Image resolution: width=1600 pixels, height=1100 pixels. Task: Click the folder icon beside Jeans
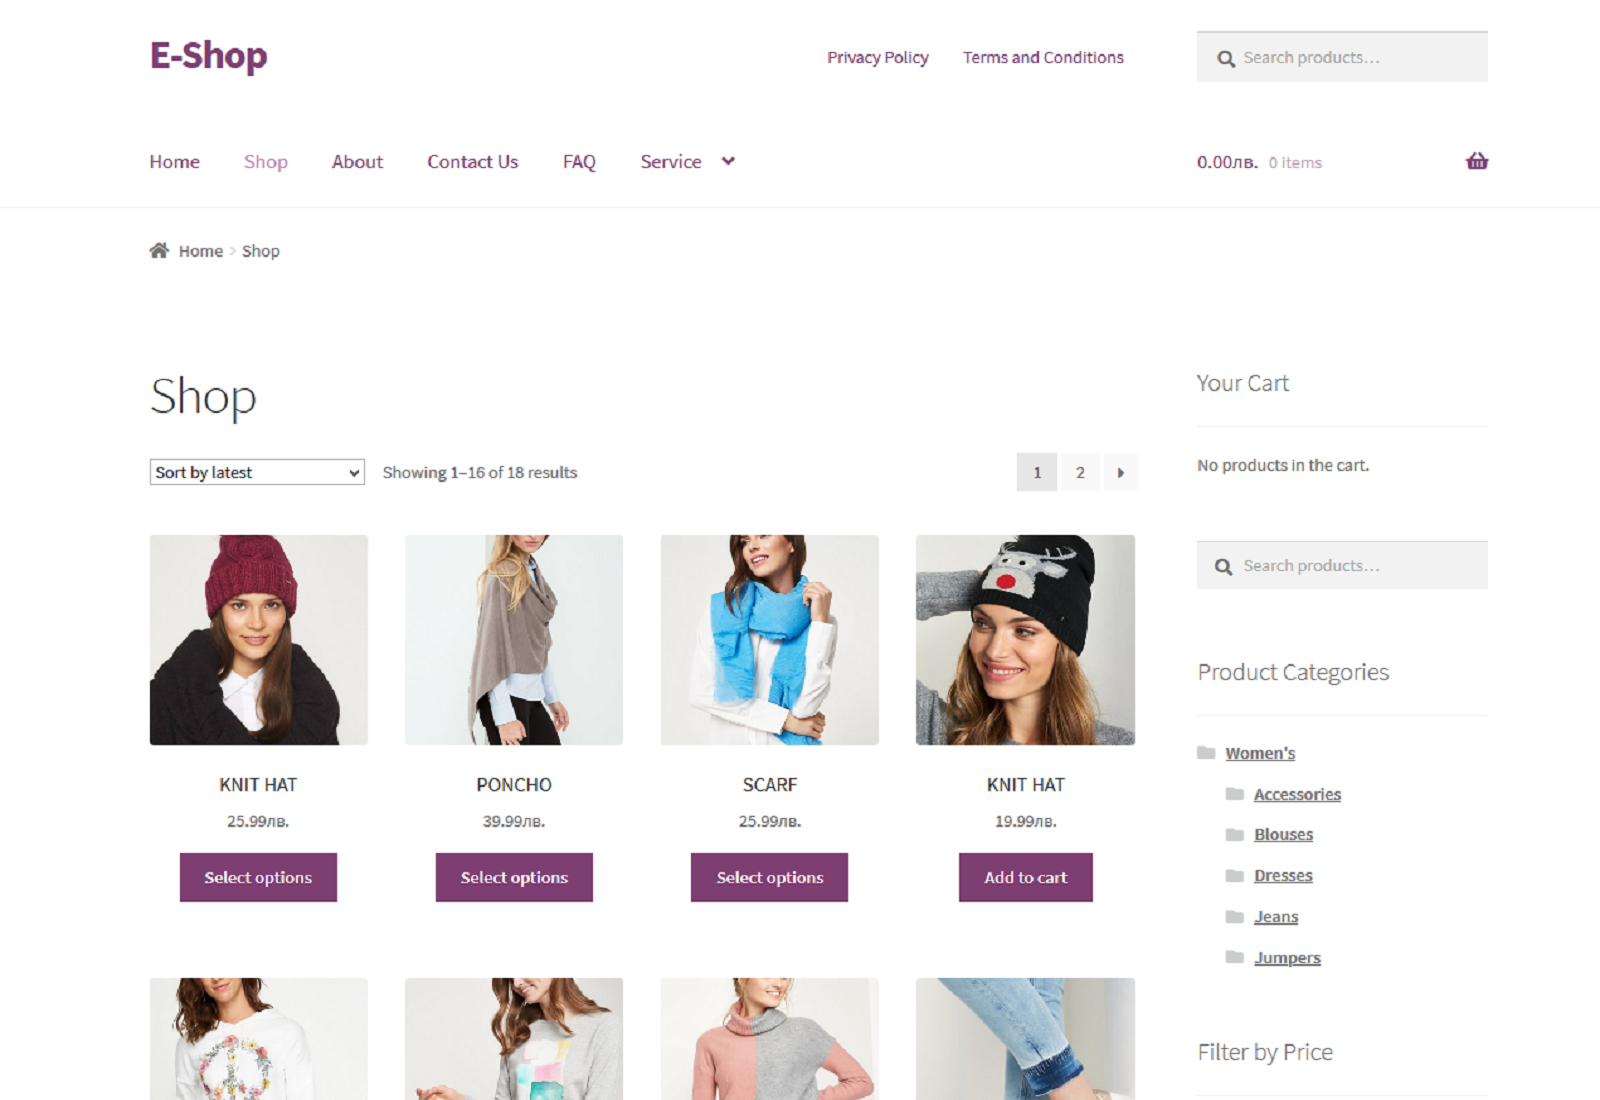(1235, 917)
